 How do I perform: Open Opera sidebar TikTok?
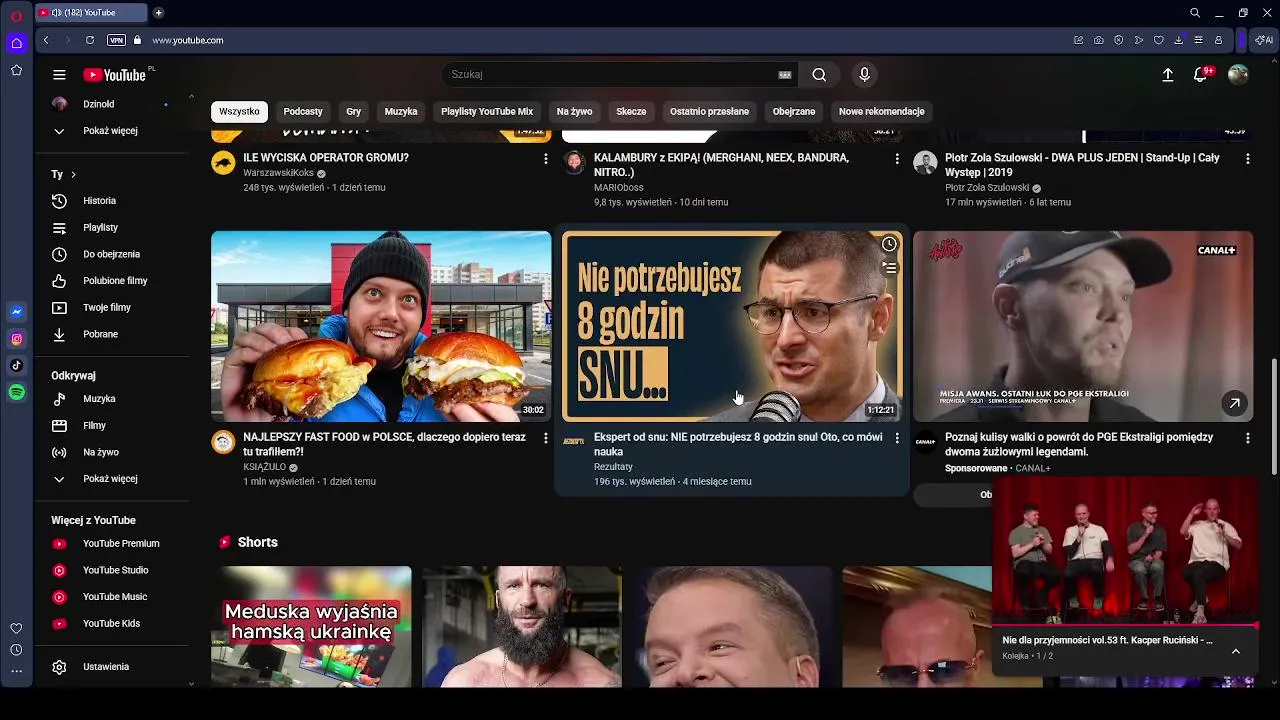click(x=16, y=366)
